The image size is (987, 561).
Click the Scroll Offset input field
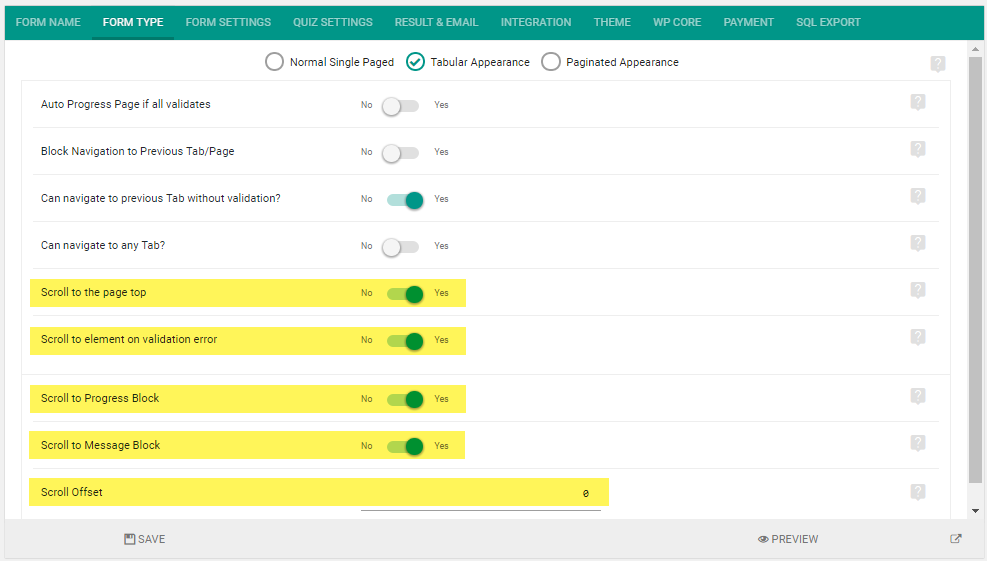481,494
